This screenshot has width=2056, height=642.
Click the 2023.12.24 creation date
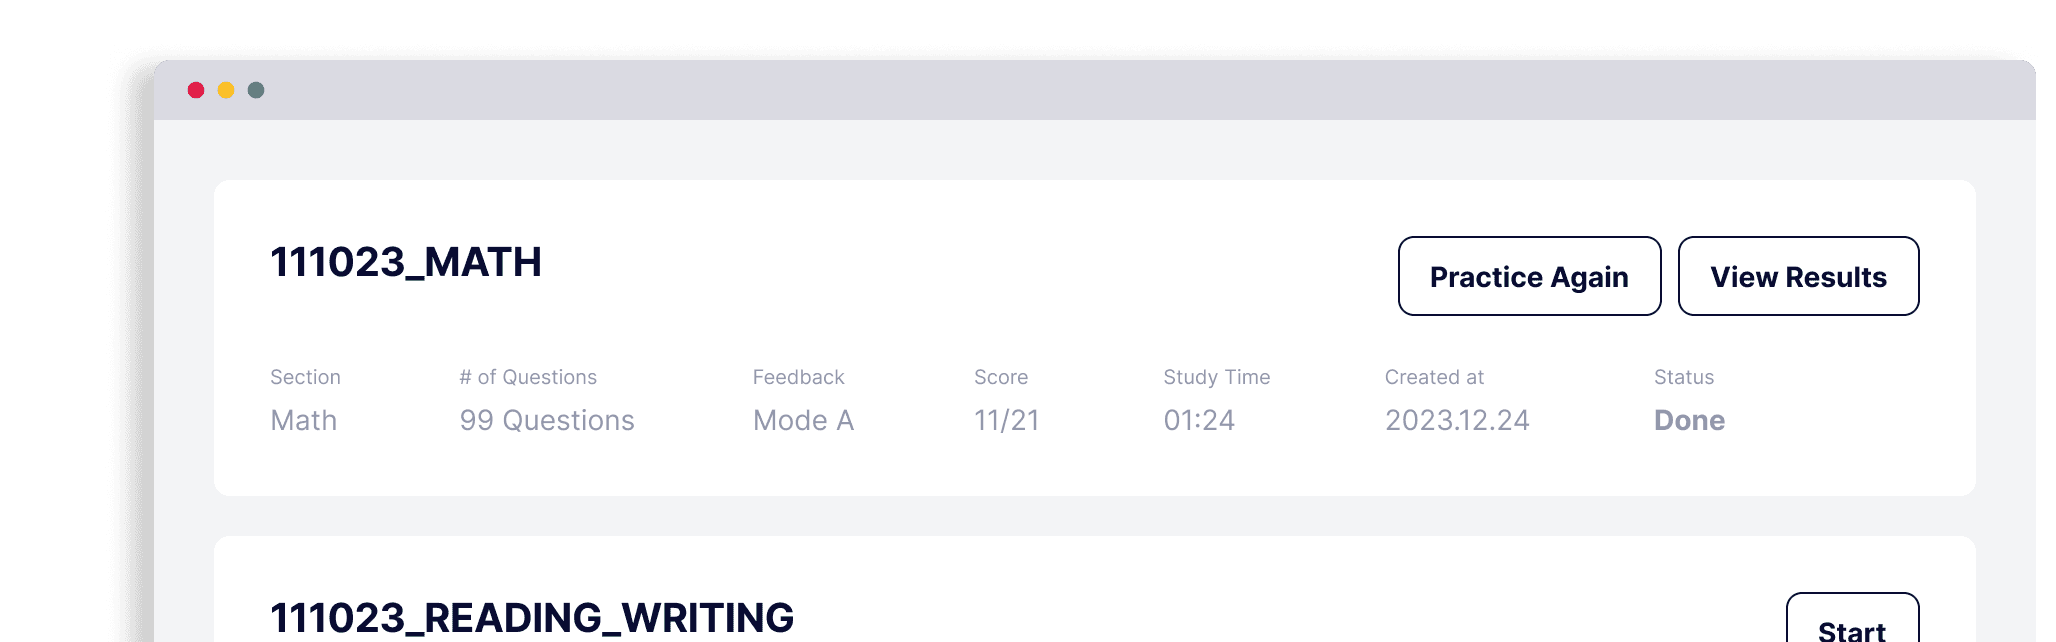tap(1457, 420)
